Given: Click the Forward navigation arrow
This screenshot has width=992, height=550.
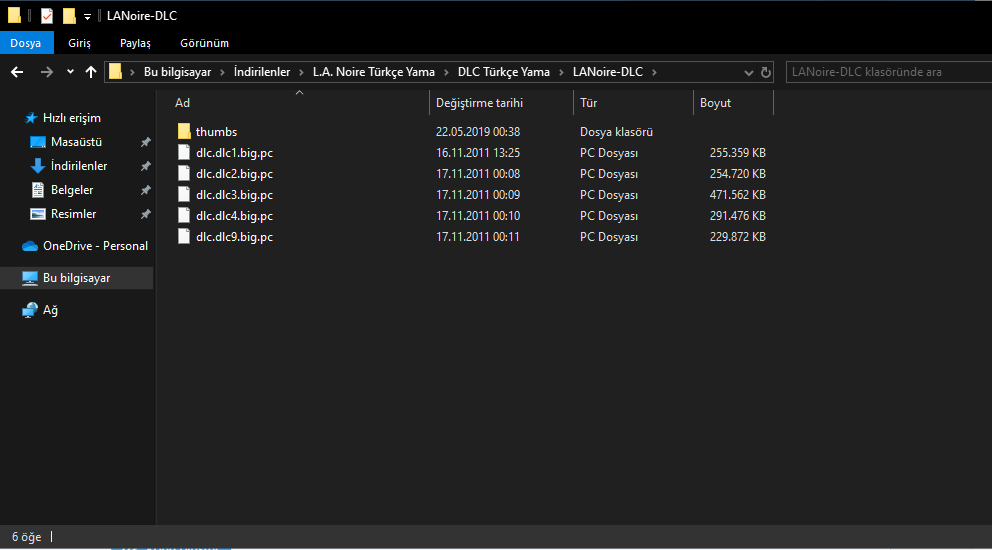Looking at the screenshot, I should click(46, 72).
